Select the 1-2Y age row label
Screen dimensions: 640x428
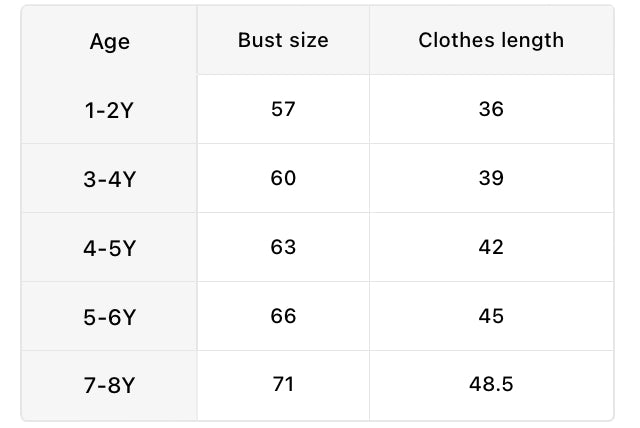(x=110, y=110)
